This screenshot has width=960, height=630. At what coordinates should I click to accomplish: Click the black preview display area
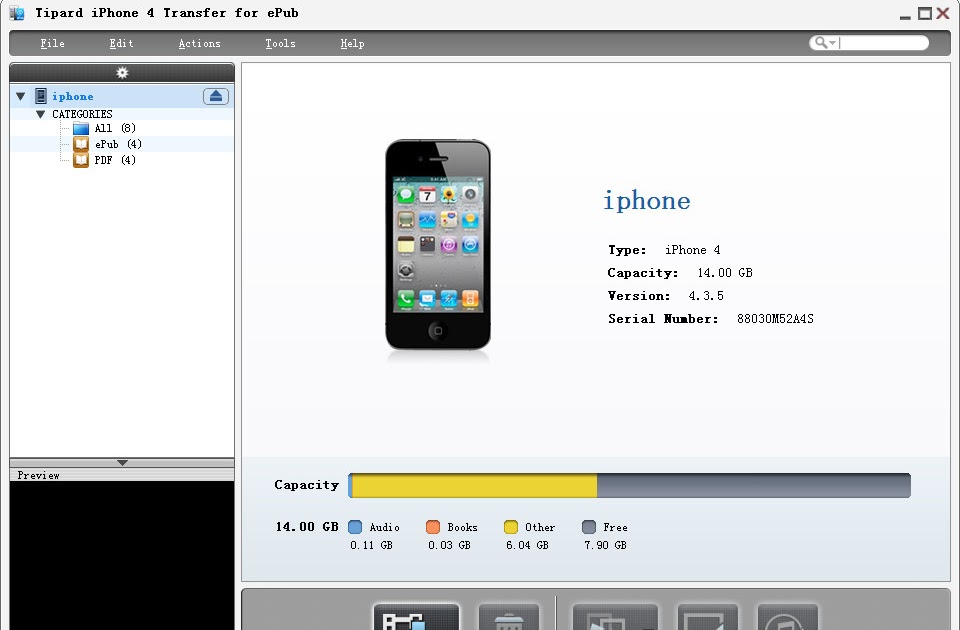pos(122,555)
